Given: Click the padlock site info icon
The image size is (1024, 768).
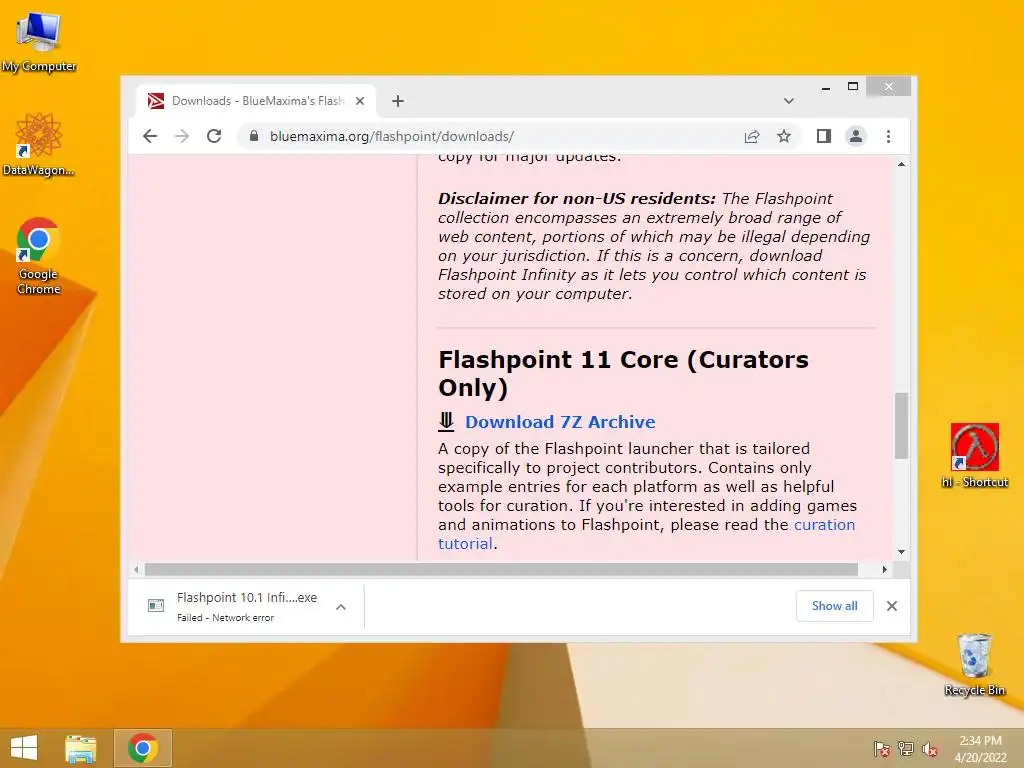Looking at the screenshot, I should (254, 136).
